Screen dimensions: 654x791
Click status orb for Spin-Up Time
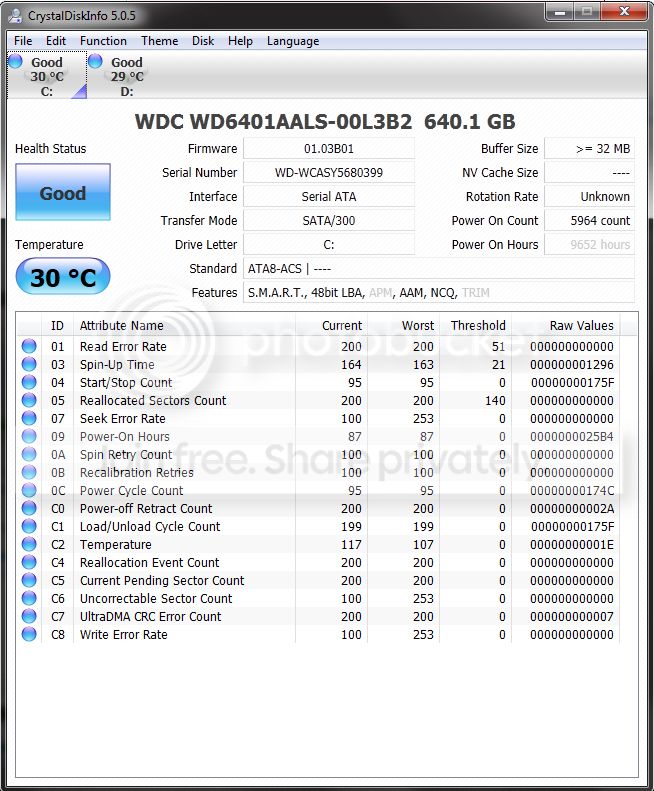pos(29,364)
